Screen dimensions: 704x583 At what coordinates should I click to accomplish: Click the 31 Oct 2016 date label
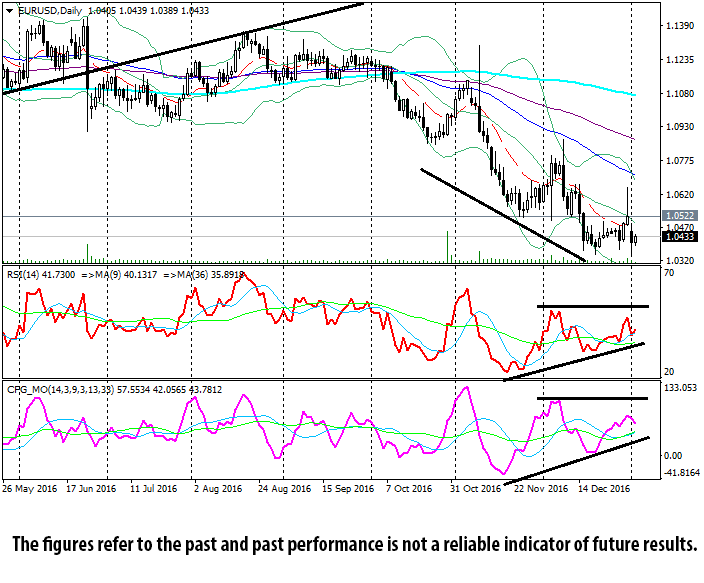point(475,488)
